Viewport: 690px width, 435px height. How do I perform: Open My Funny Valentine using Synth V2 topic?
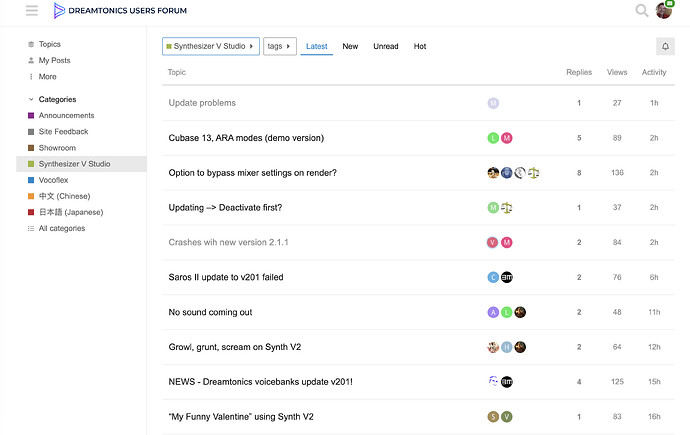pyautogui.click(x=241, y=417)
